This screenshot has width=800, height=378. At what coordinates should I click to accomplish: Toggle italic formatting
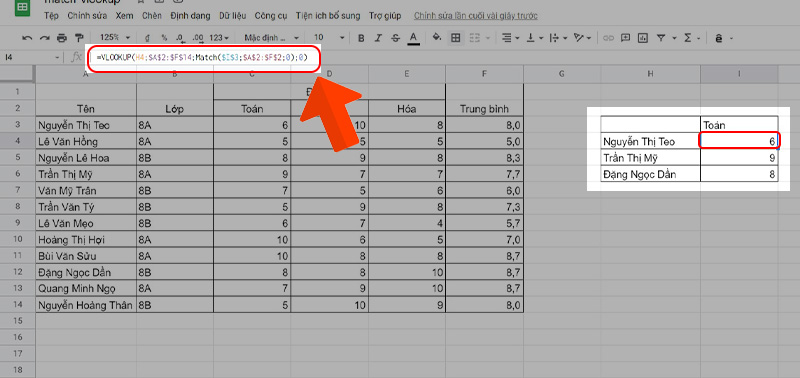coord(378,38)
